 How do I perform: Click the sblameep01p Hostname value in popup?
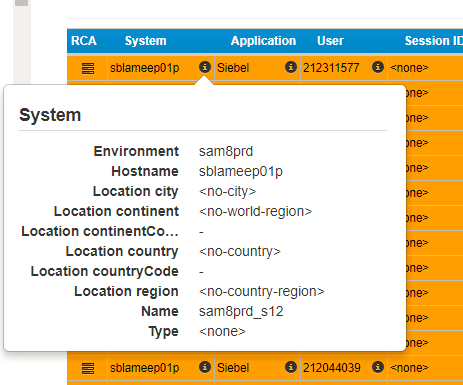tap(241, 171)
